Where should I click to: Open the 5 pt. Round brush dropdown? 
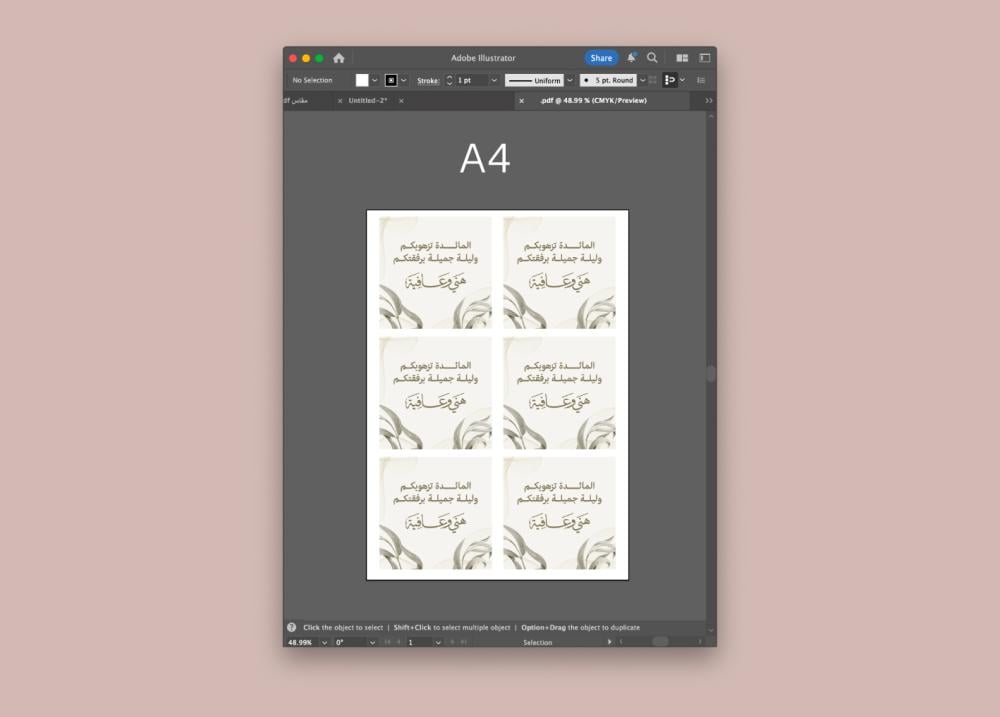tap(642, 80)
